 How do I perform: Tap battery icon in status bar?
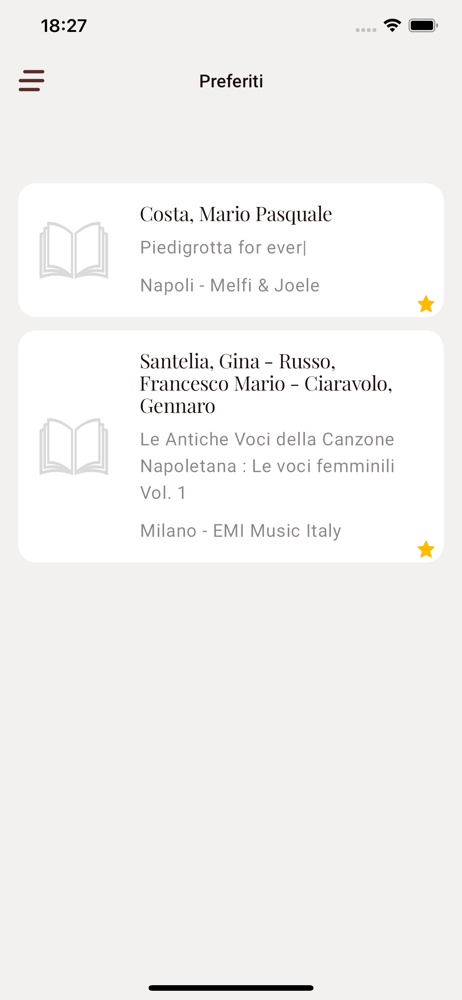tap(422, 26)
